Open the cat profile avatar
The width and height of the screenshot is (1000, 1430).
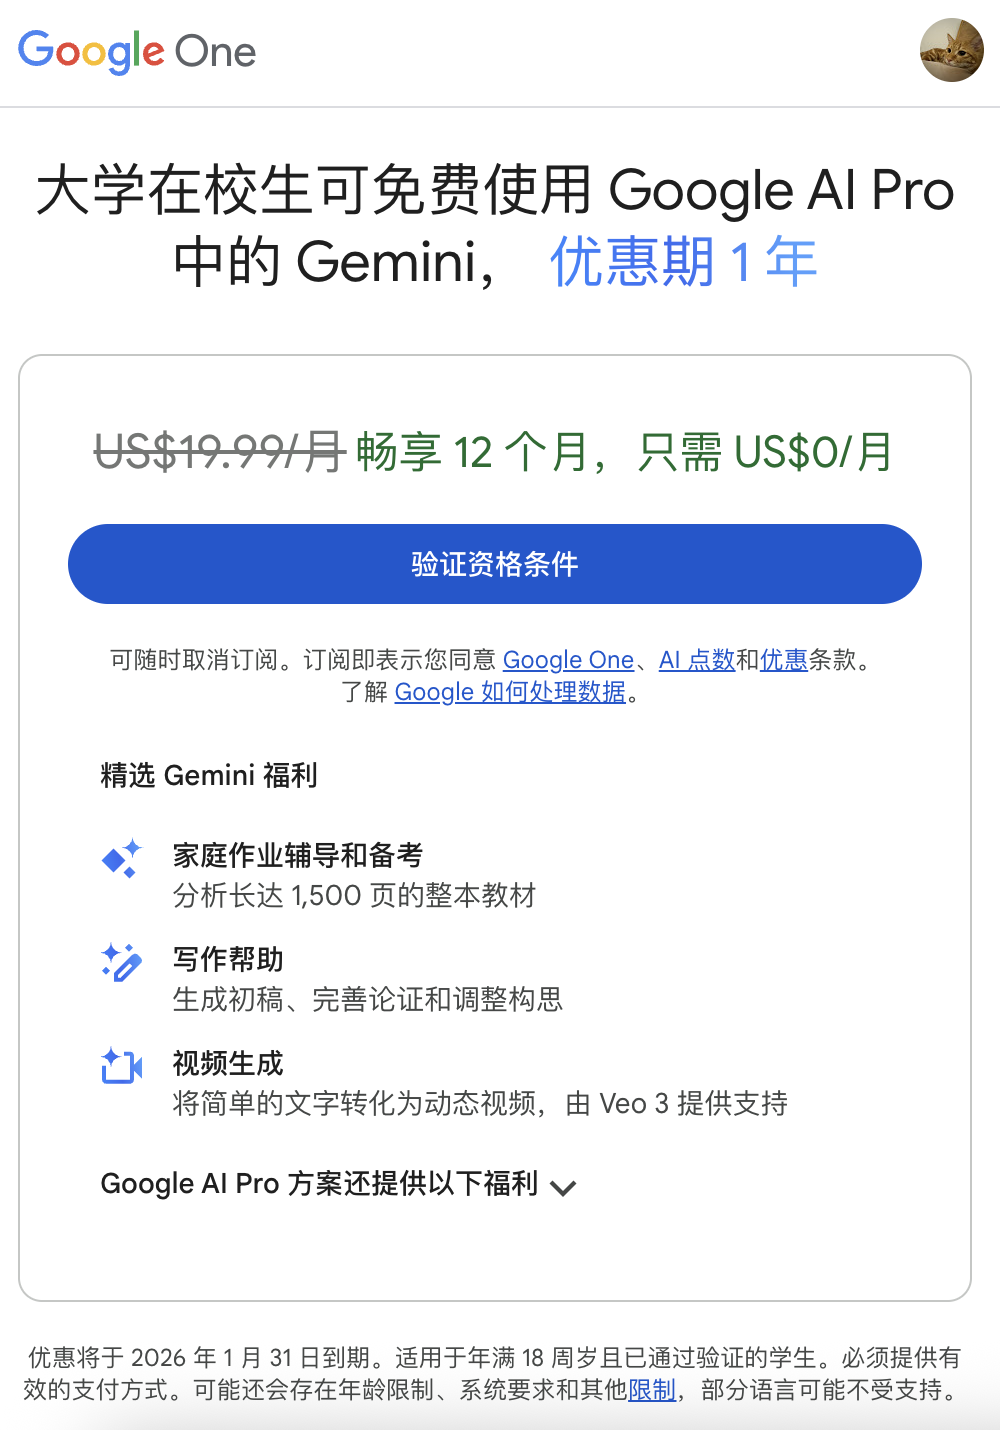951,50
